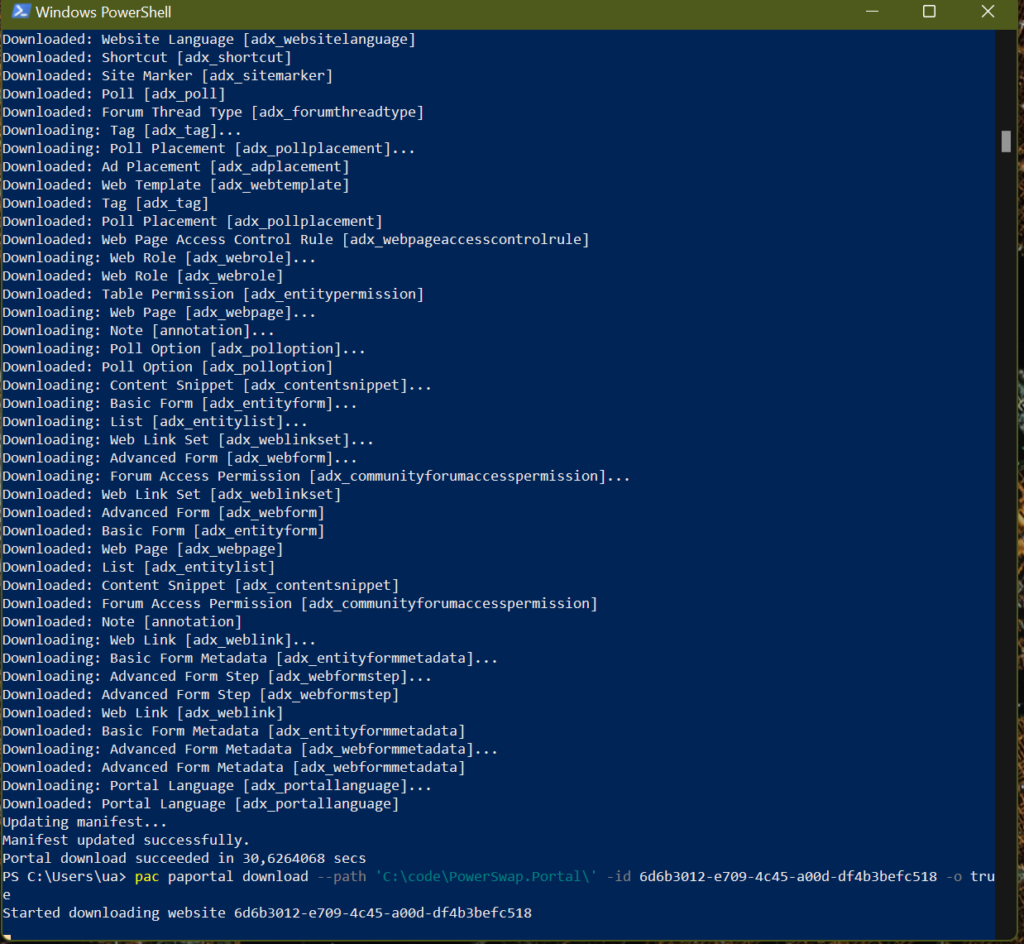The width and height of the screenshot is (1024, 944).
Task: Select the 'Downloaded: Site Marker [adx_sitemarker]' line
Action: pos(168,76)
